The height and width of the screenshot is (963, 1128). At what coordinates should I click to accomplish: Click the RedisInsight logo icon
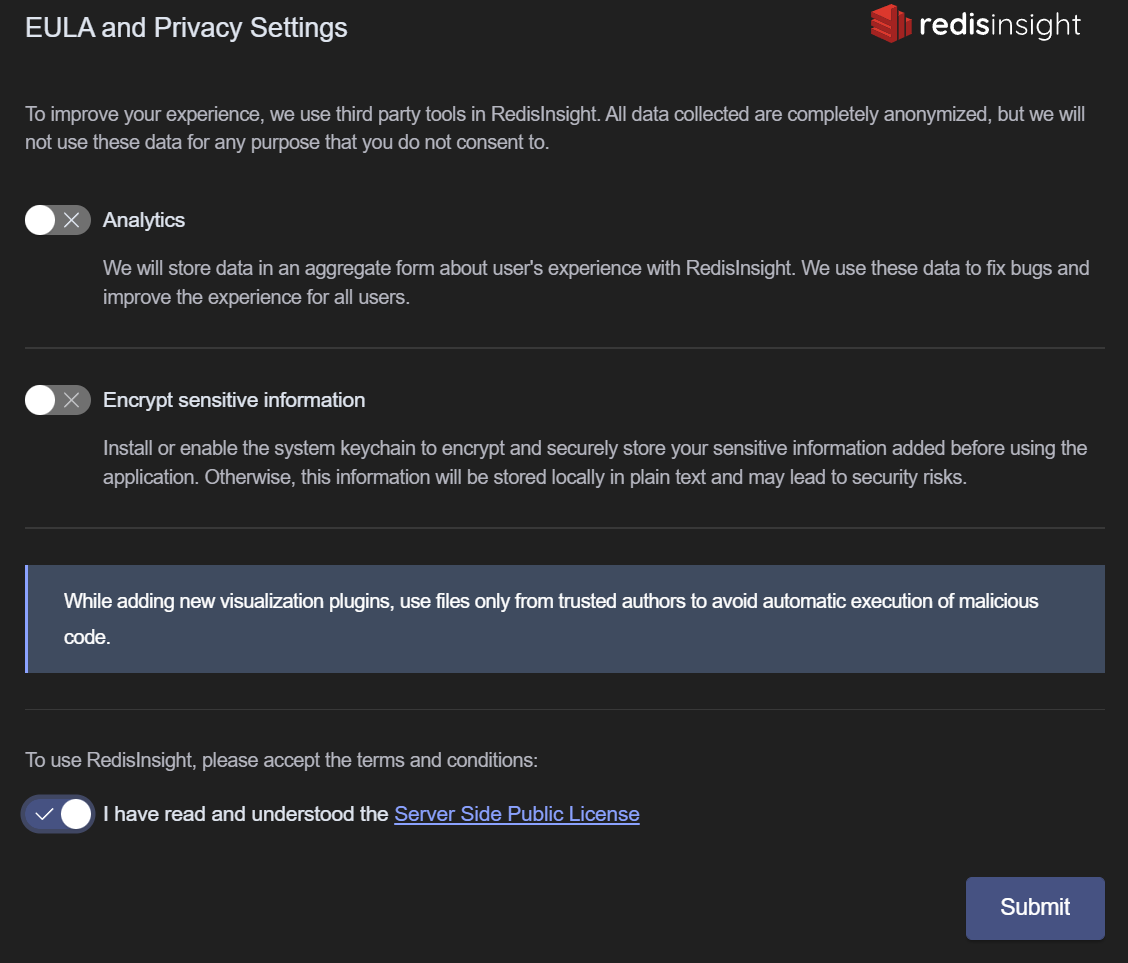click(889, 24)
